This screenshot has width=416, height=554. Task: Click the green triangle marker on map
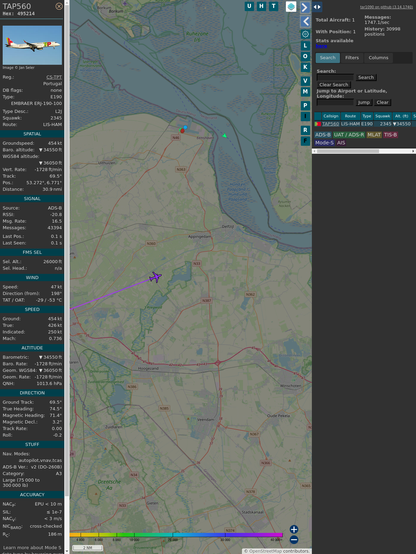click(224, 135)
